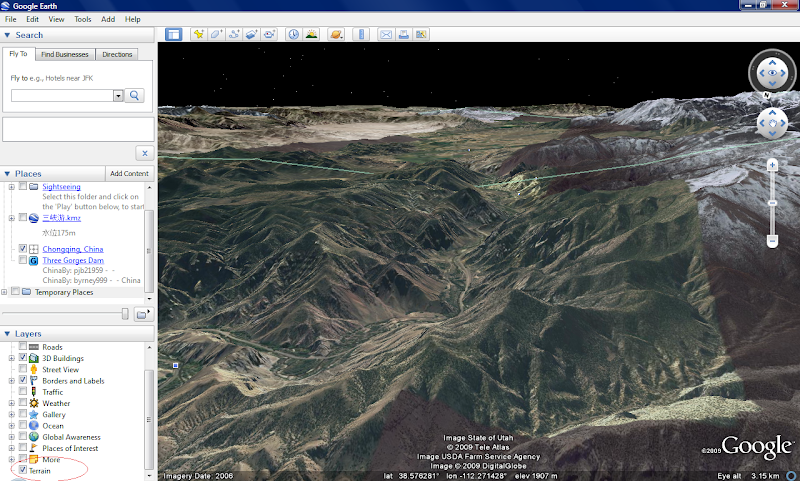800x481 pixels.
Task: Zoom out with the minus button
Action: (x=772, y=241)
